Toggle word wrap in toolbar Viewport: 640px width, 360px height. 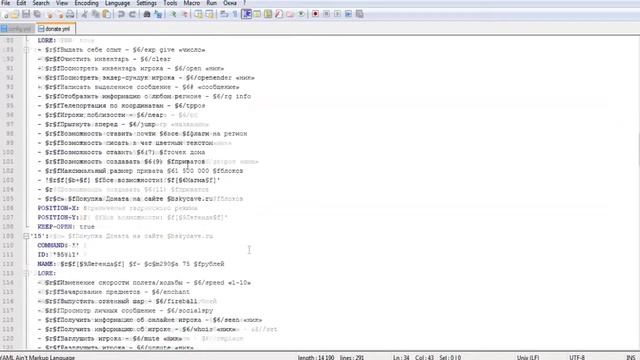pyautogui.click(x=224, y=14)
